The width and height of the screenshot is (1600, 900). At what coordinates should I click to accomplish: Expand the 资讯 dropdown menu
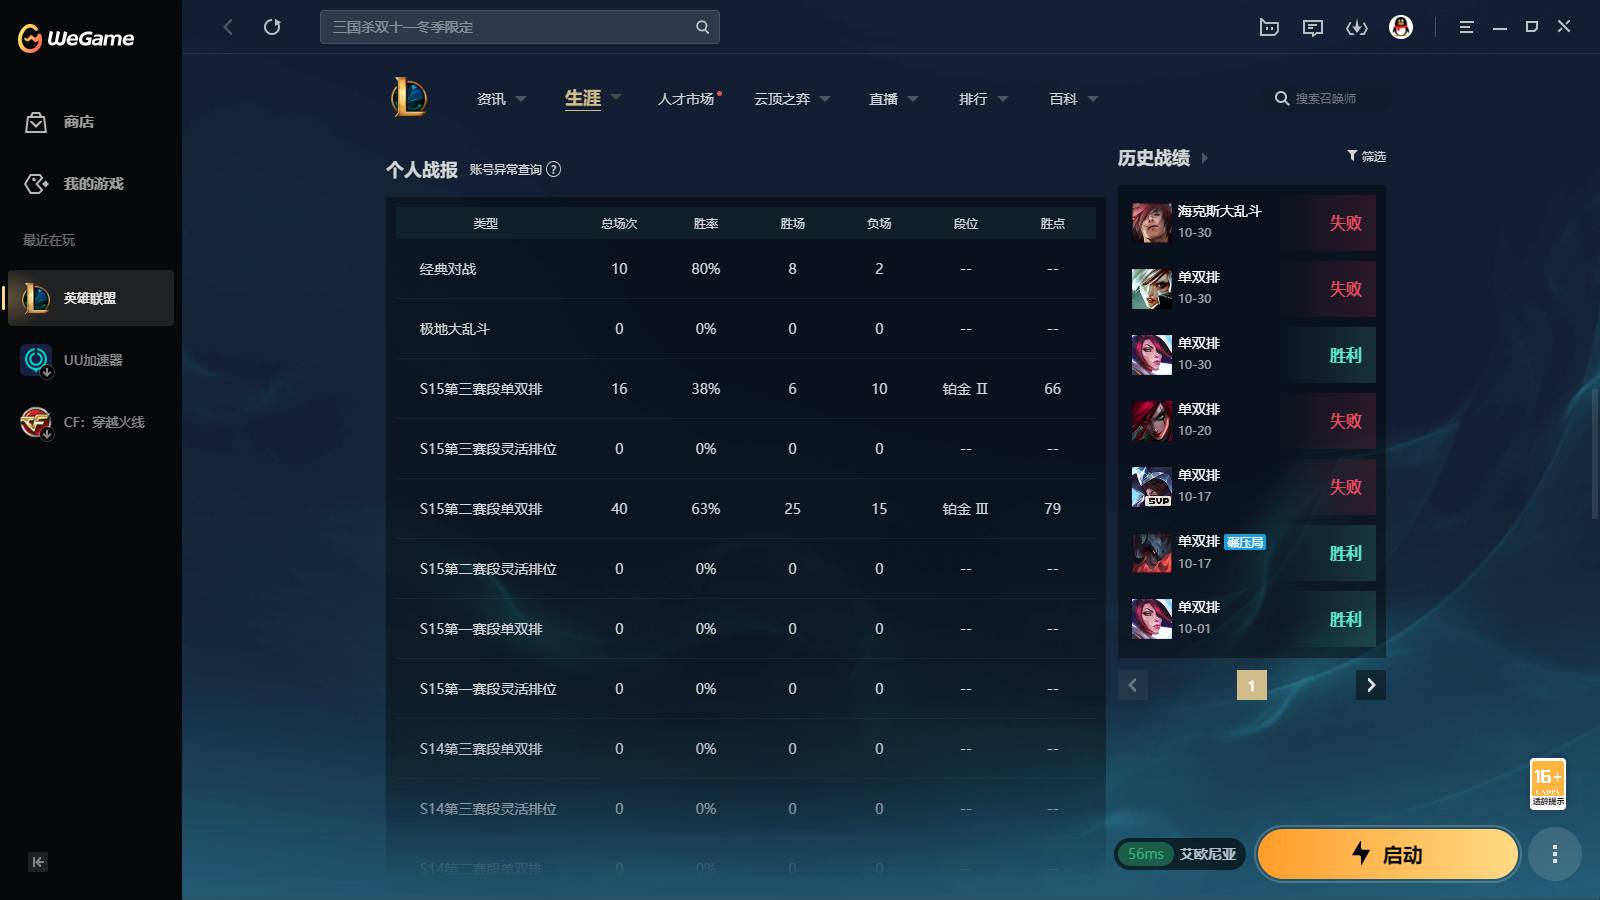499,99
